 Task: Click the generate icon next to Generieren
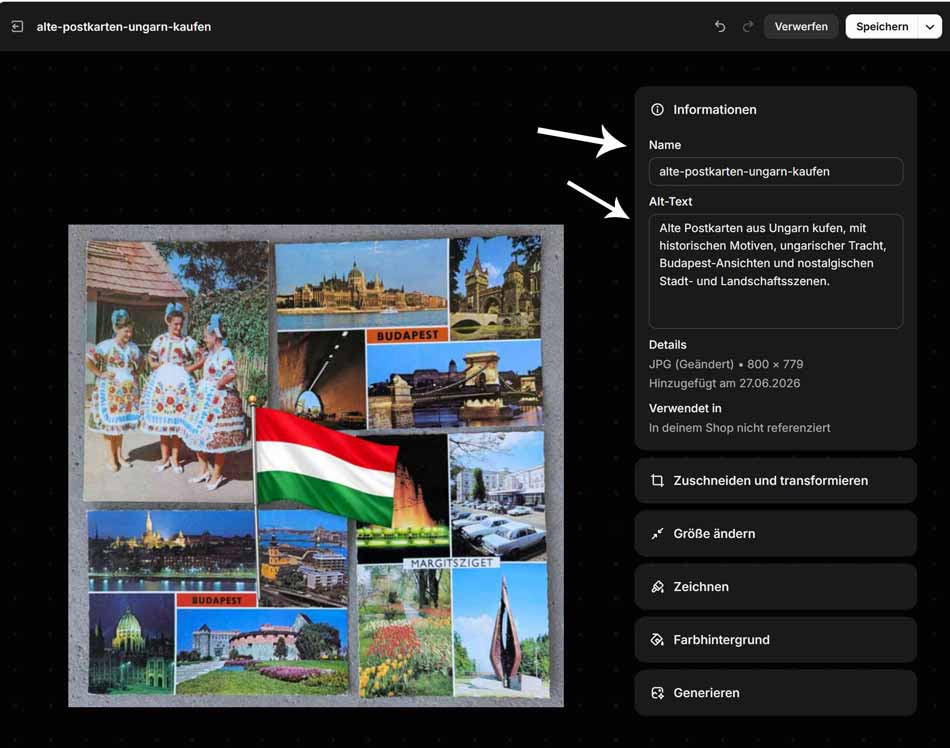pyautogui.click(x=657, y=693)
